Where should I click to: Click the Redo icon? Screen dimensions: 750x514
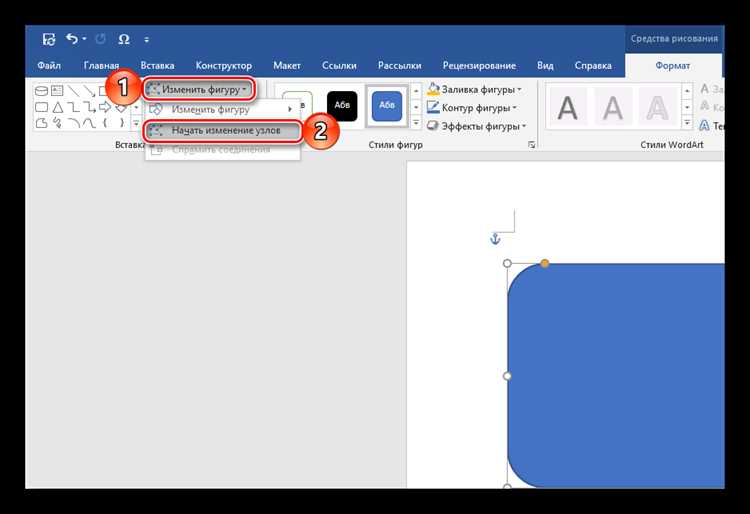[x=100, y=39]
